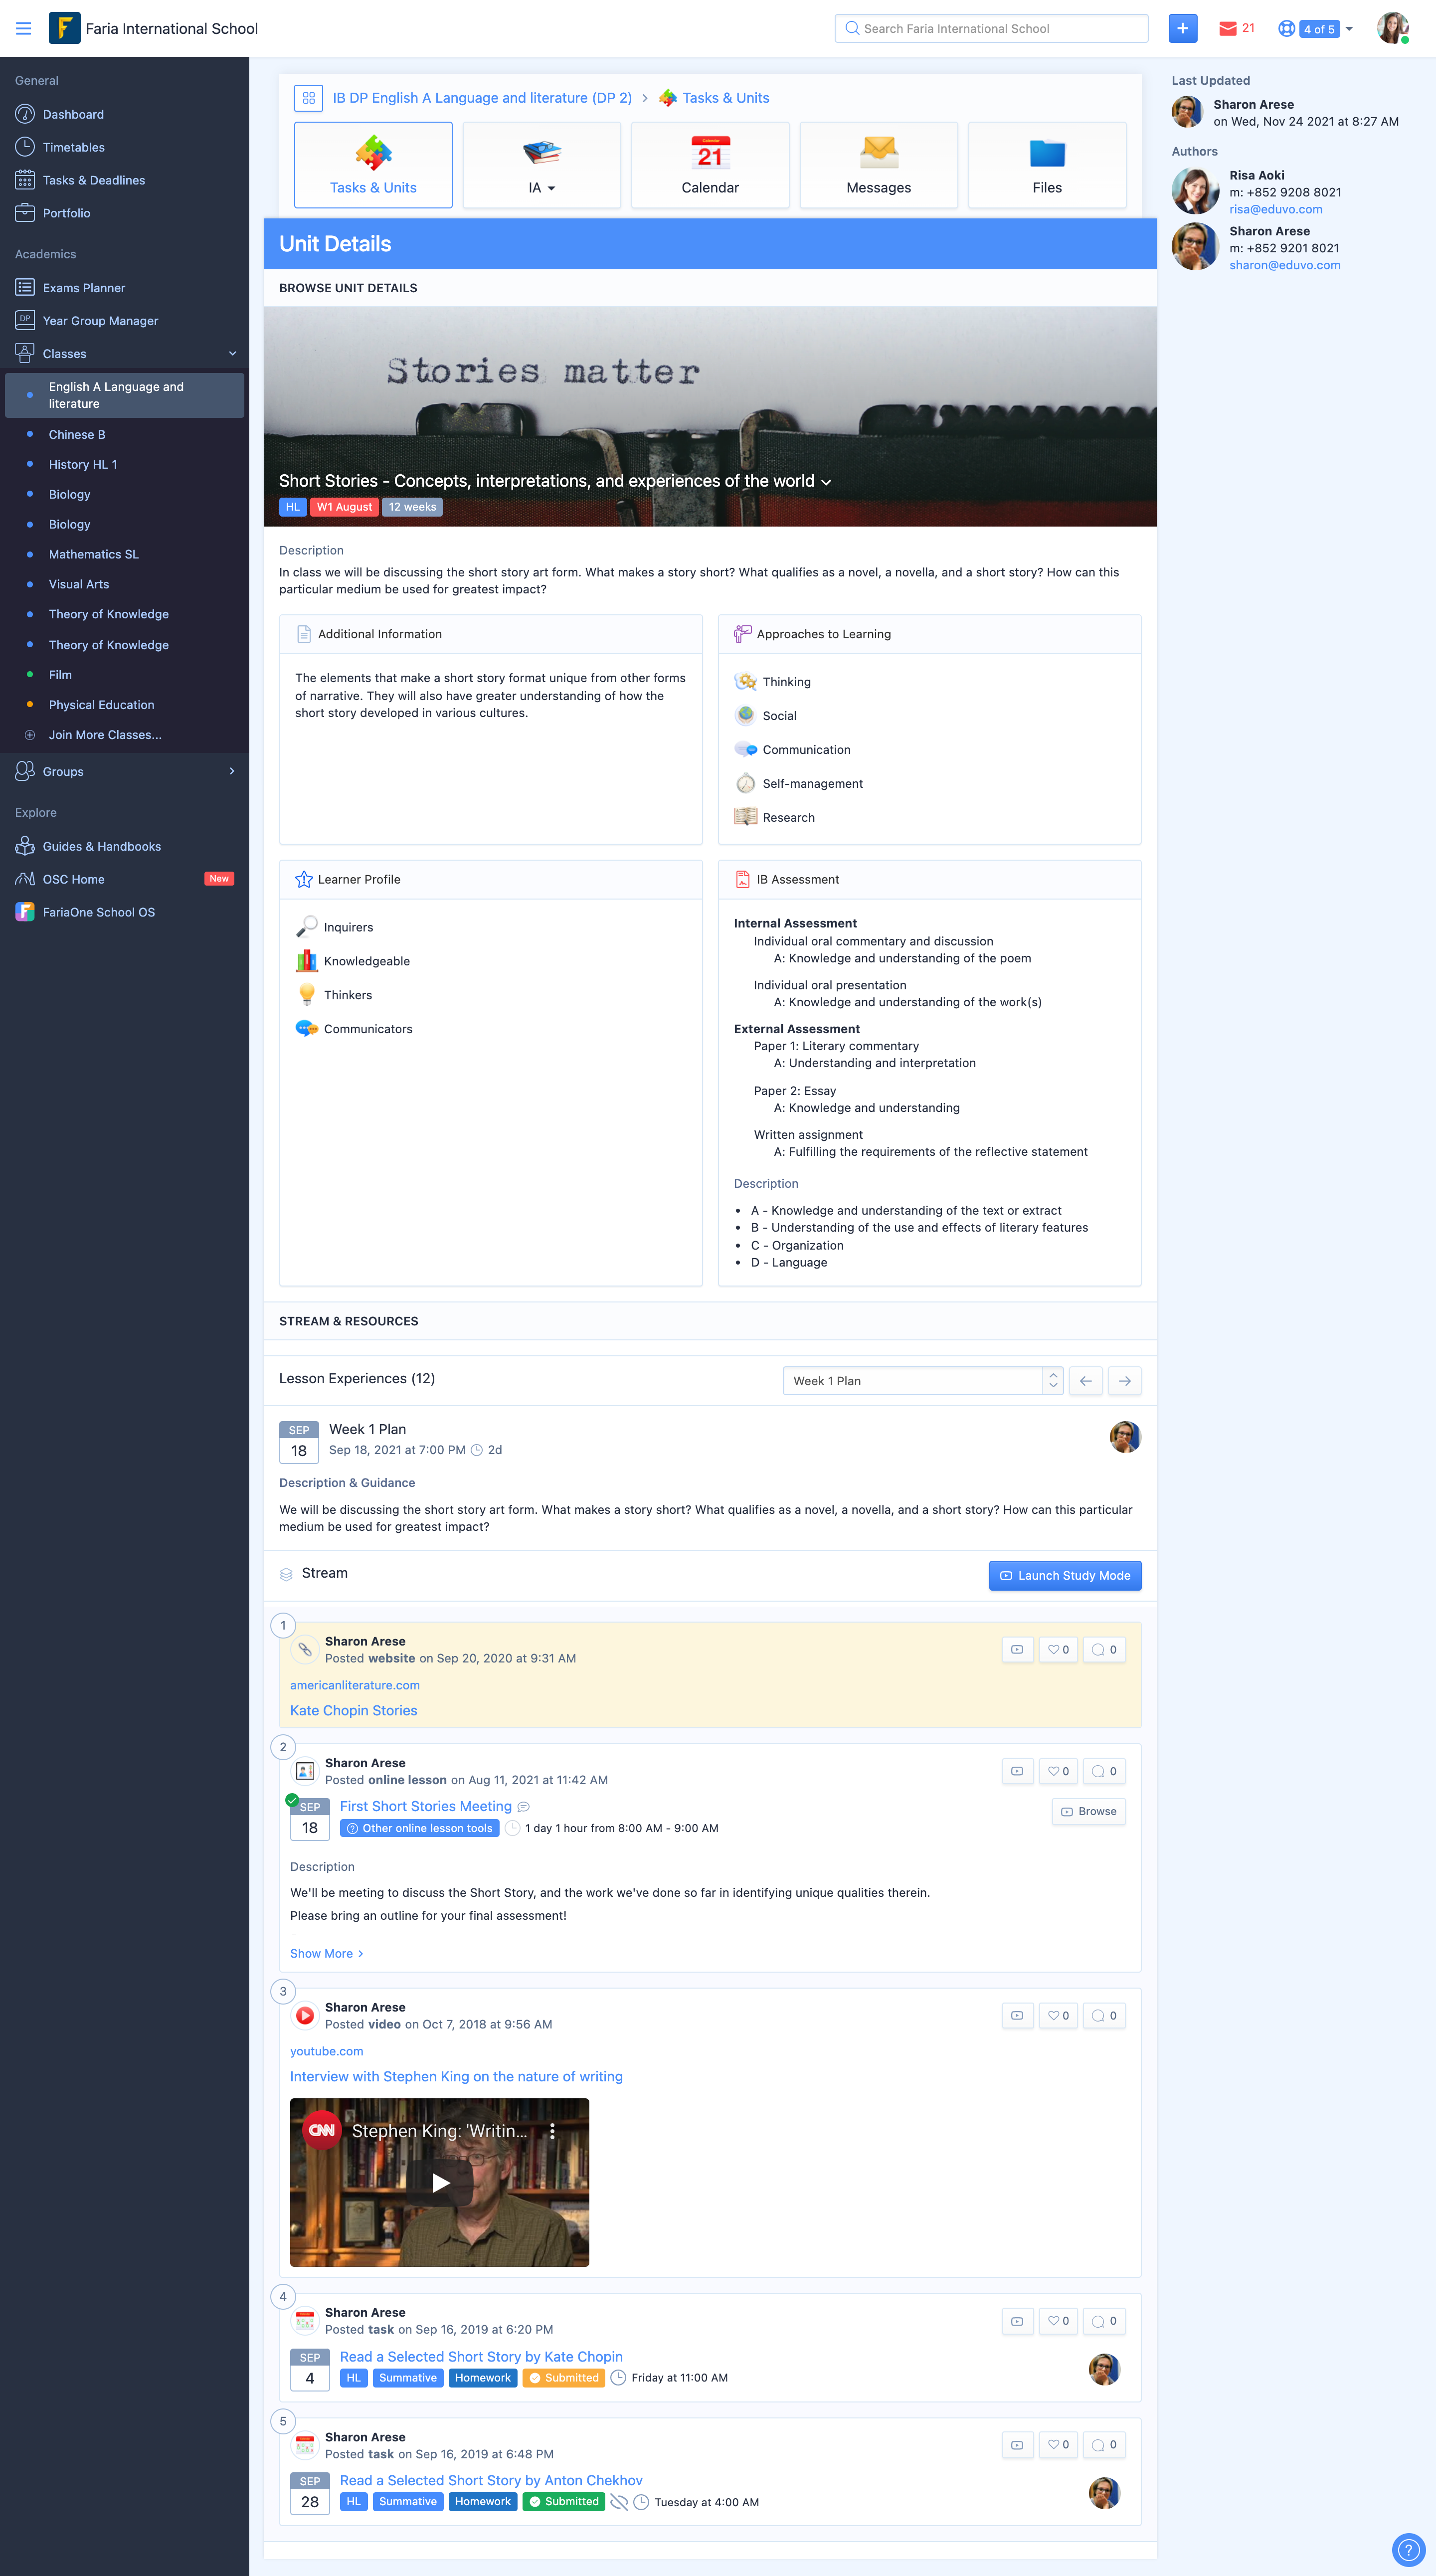Image resolution: width=1436 pixels, height=2576 pixels.
Task: Click class overview grid icon in breadcrumb
Action: tap(308, 98)
